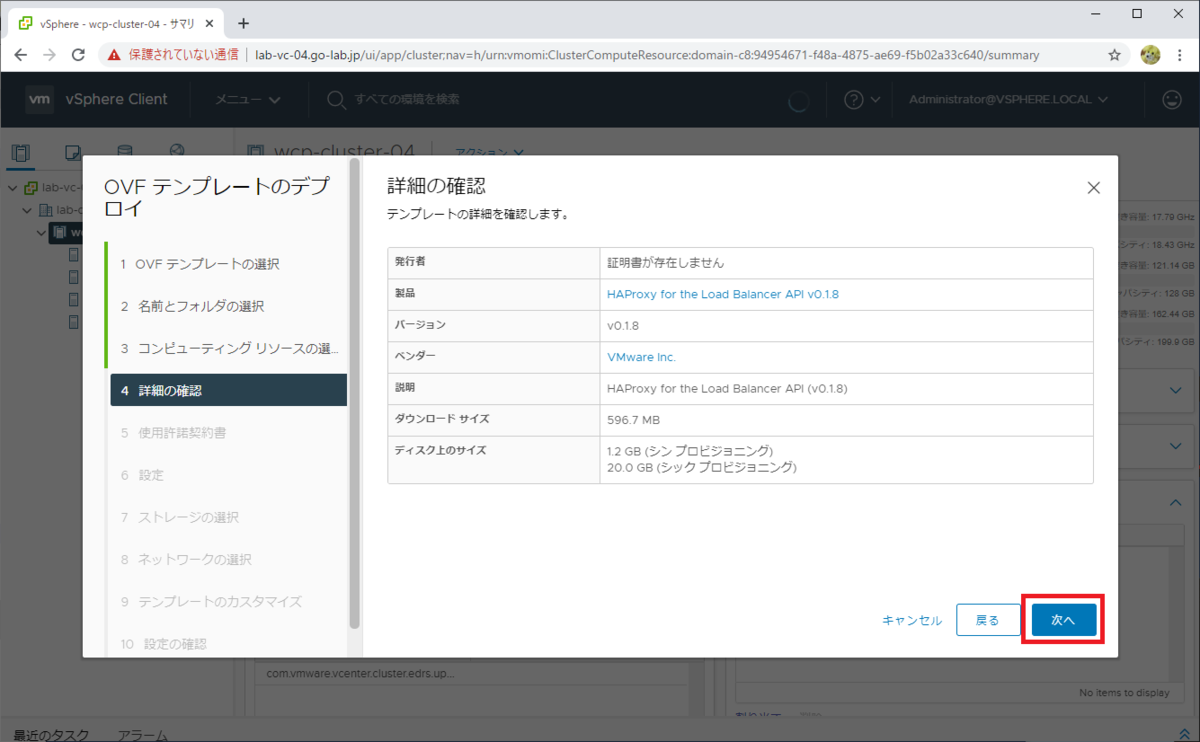Click キャンセル to cancel the wizard
Viewport: 1200px width, 742px height.
pyautogui.click(x=911, y=620)
